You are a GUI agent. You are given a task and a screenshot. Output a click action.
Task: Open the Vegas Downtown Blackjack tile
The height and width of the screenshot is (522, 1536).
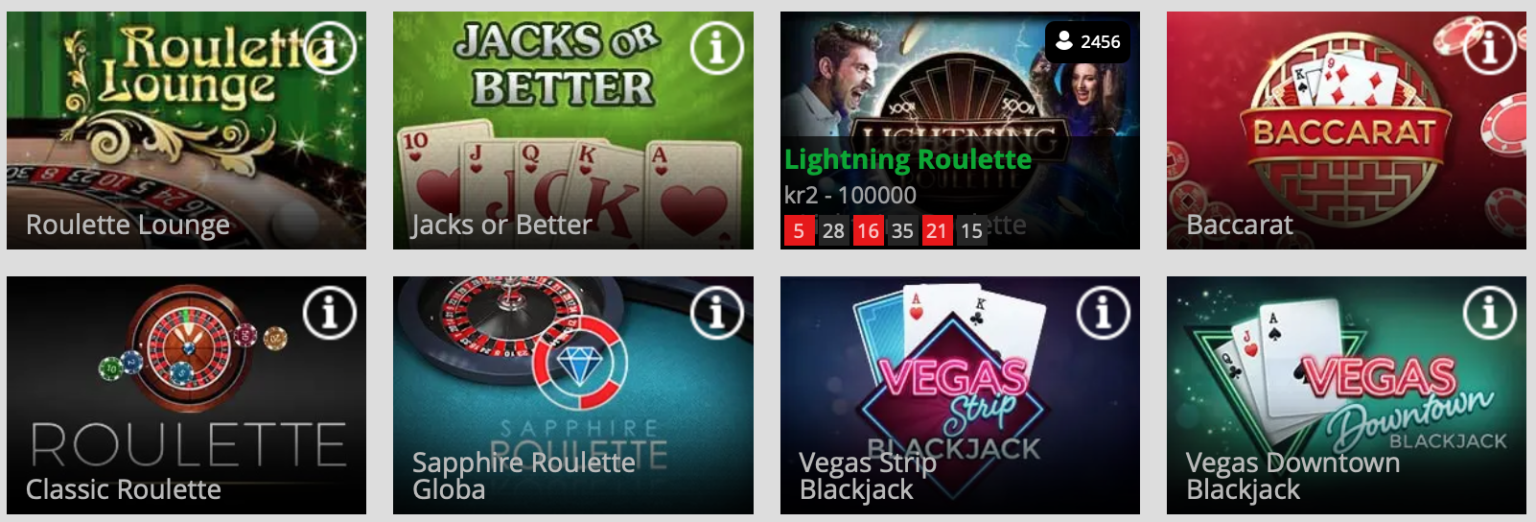[x=1347, y=395]
